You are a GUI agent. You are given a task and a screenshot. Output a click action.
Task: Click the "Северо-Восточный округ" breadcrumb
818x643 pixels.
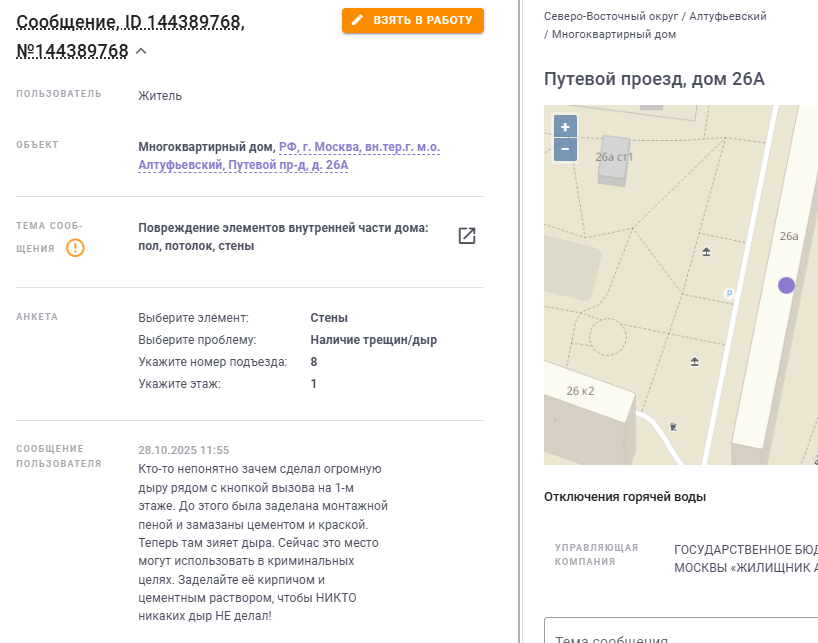click(x=609, y=17)
